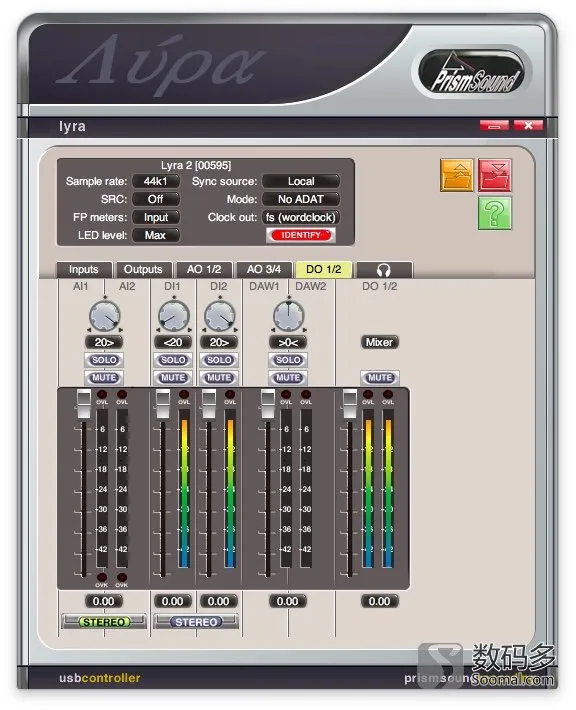Click the red IDENTIFY button
The image size is (576, 710).
[301, 235]
